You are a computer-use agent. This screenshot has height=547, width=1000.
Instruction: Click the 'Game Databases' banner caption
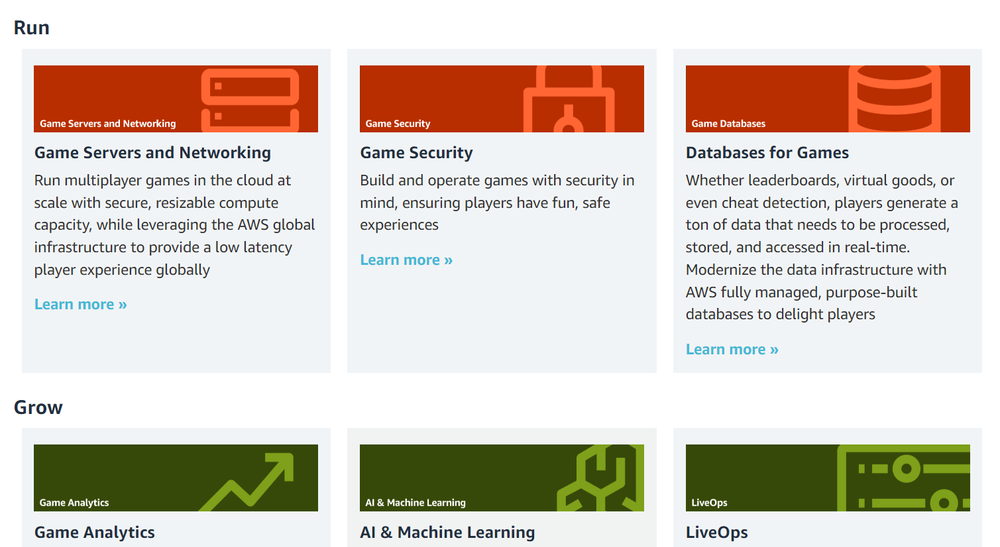point(728,124)
